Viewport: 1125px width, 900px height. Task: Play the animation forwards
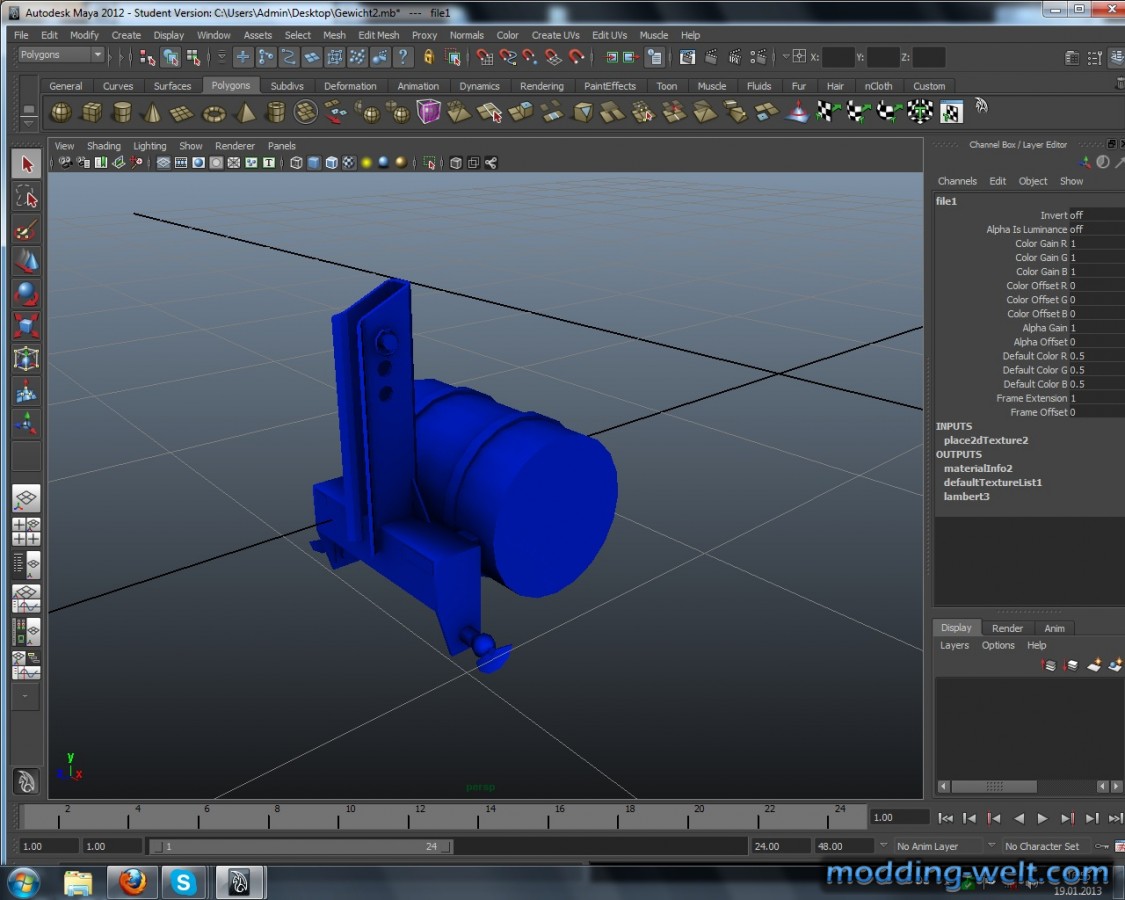point(1042,818)
